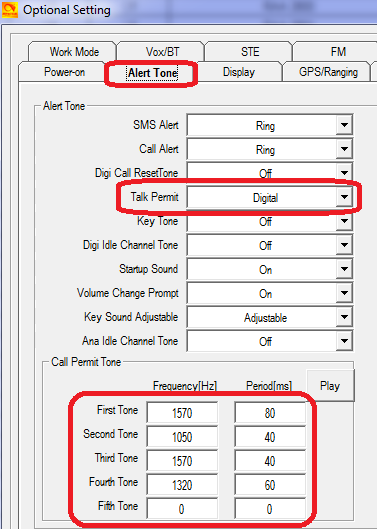Open the Key Tone dropdown

pyautogui.click(x=270, y=221)
